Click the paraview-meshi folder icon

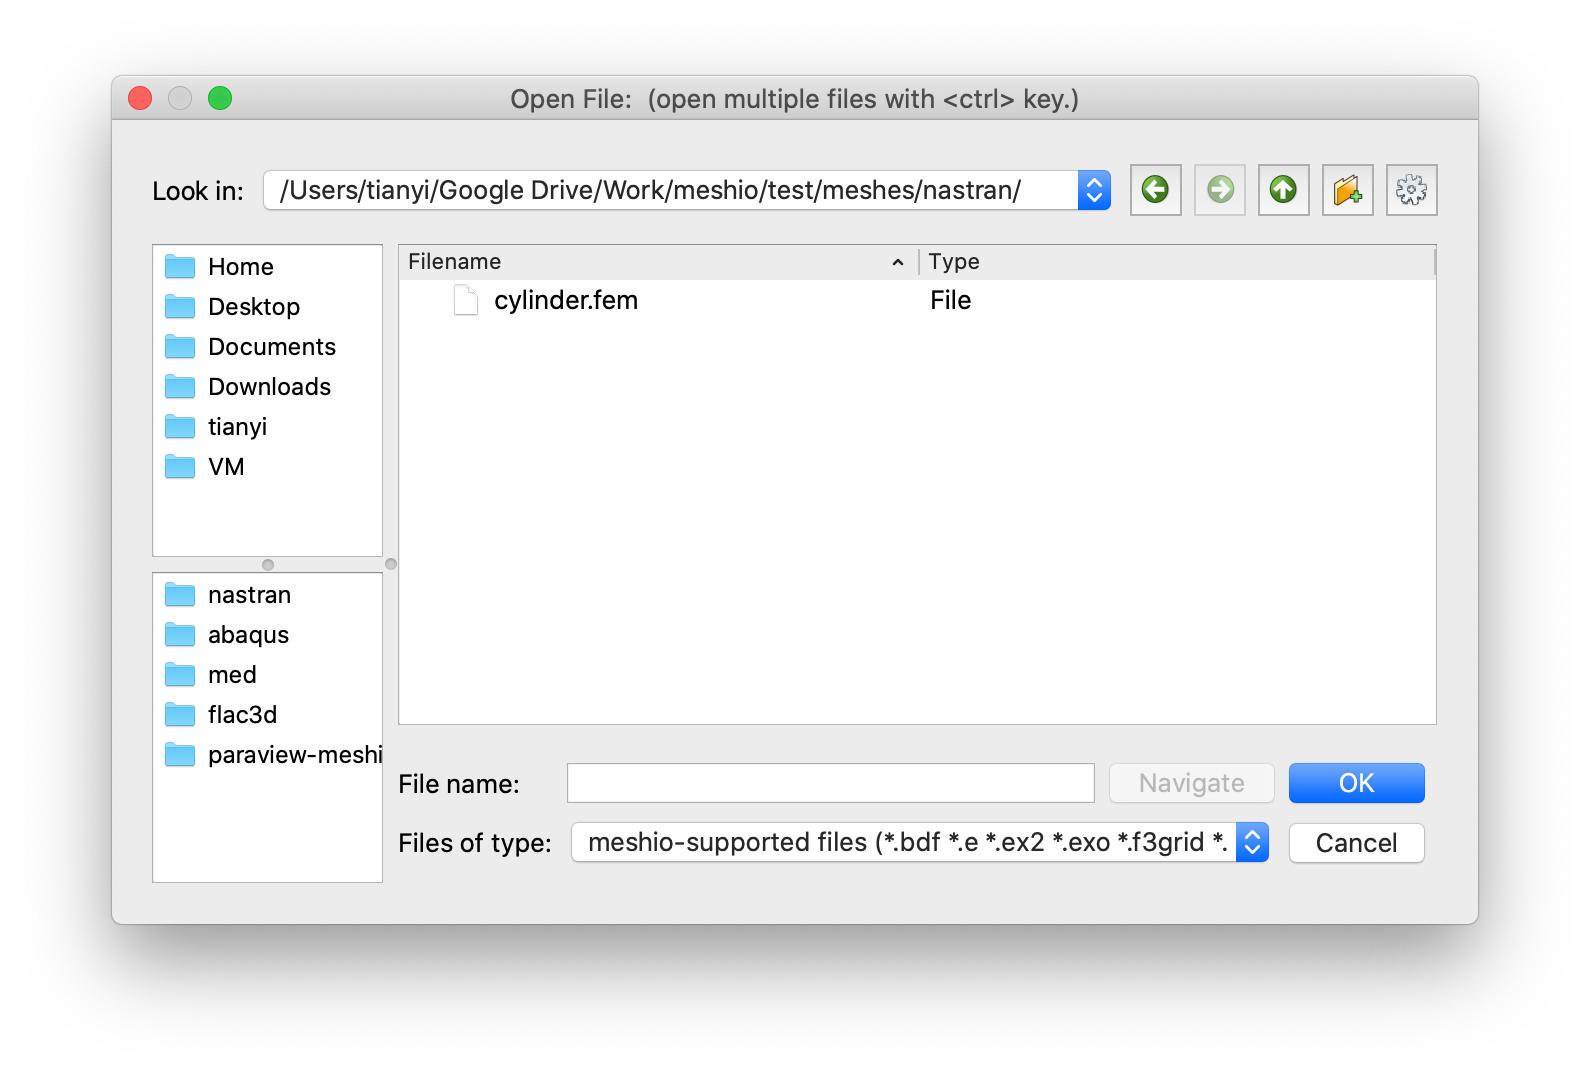(x=180, y=755)
